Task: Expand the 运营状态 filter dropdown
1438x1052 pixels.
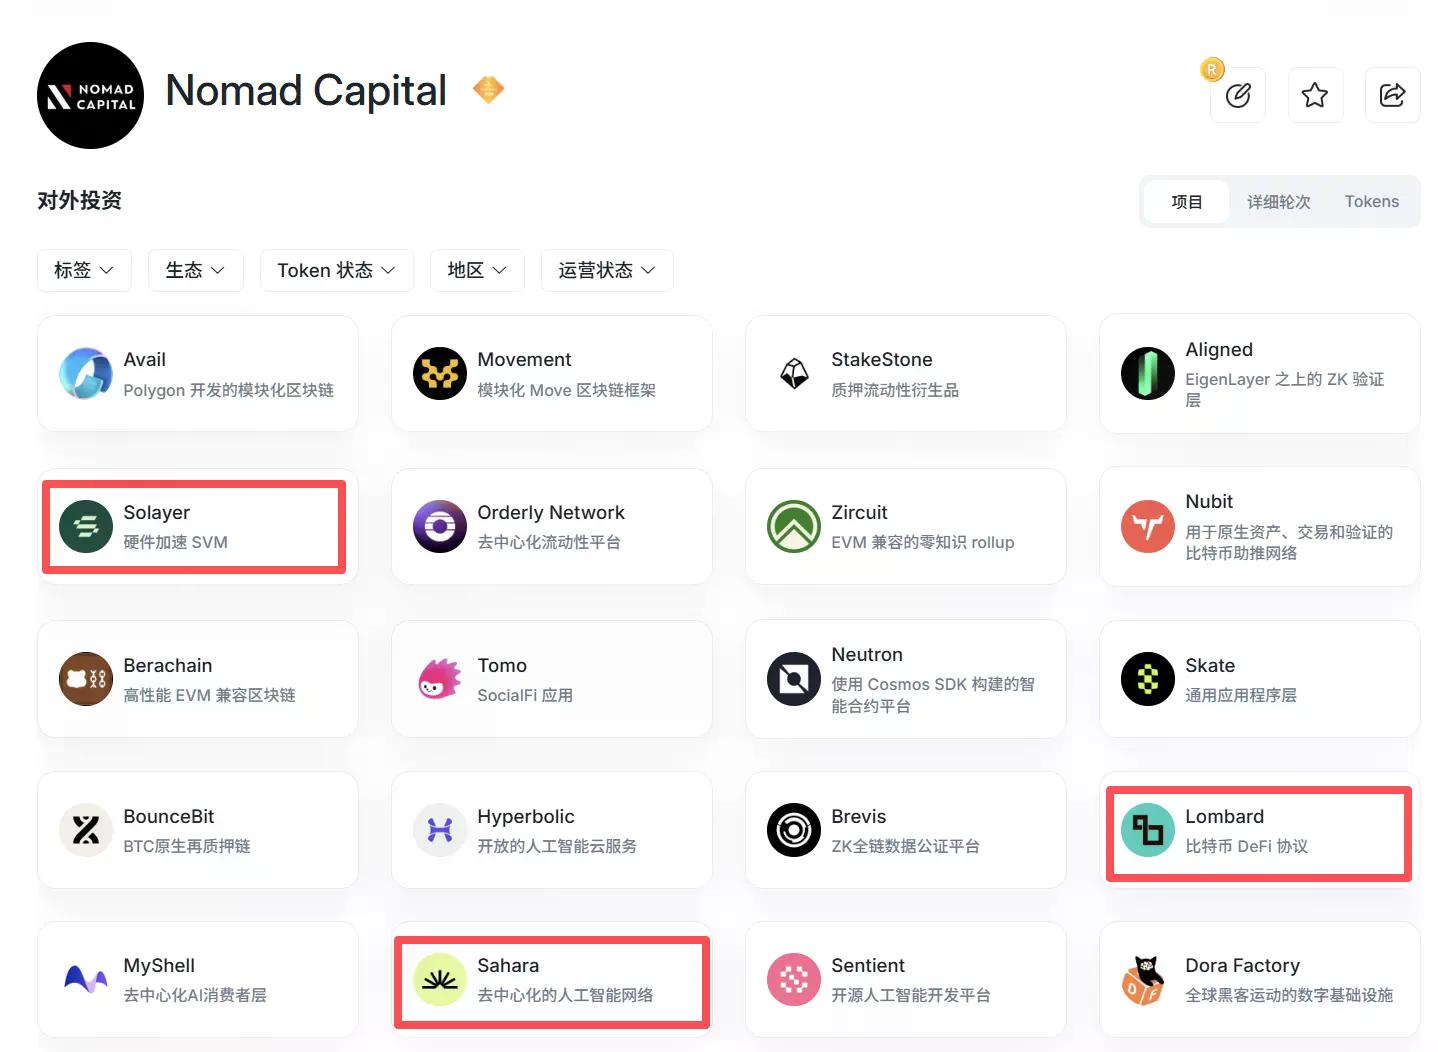Action: coord(606,270)
